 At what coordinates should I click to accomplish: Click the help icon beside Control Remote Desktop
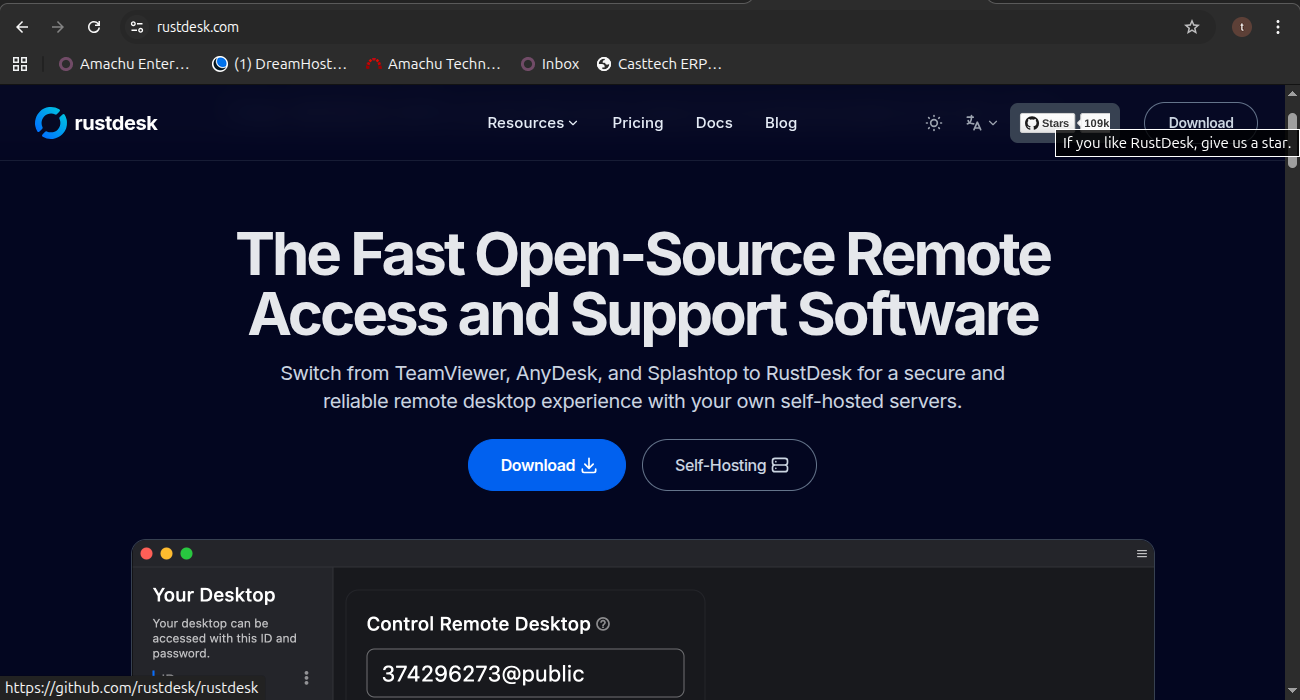[x=603, y=624]
